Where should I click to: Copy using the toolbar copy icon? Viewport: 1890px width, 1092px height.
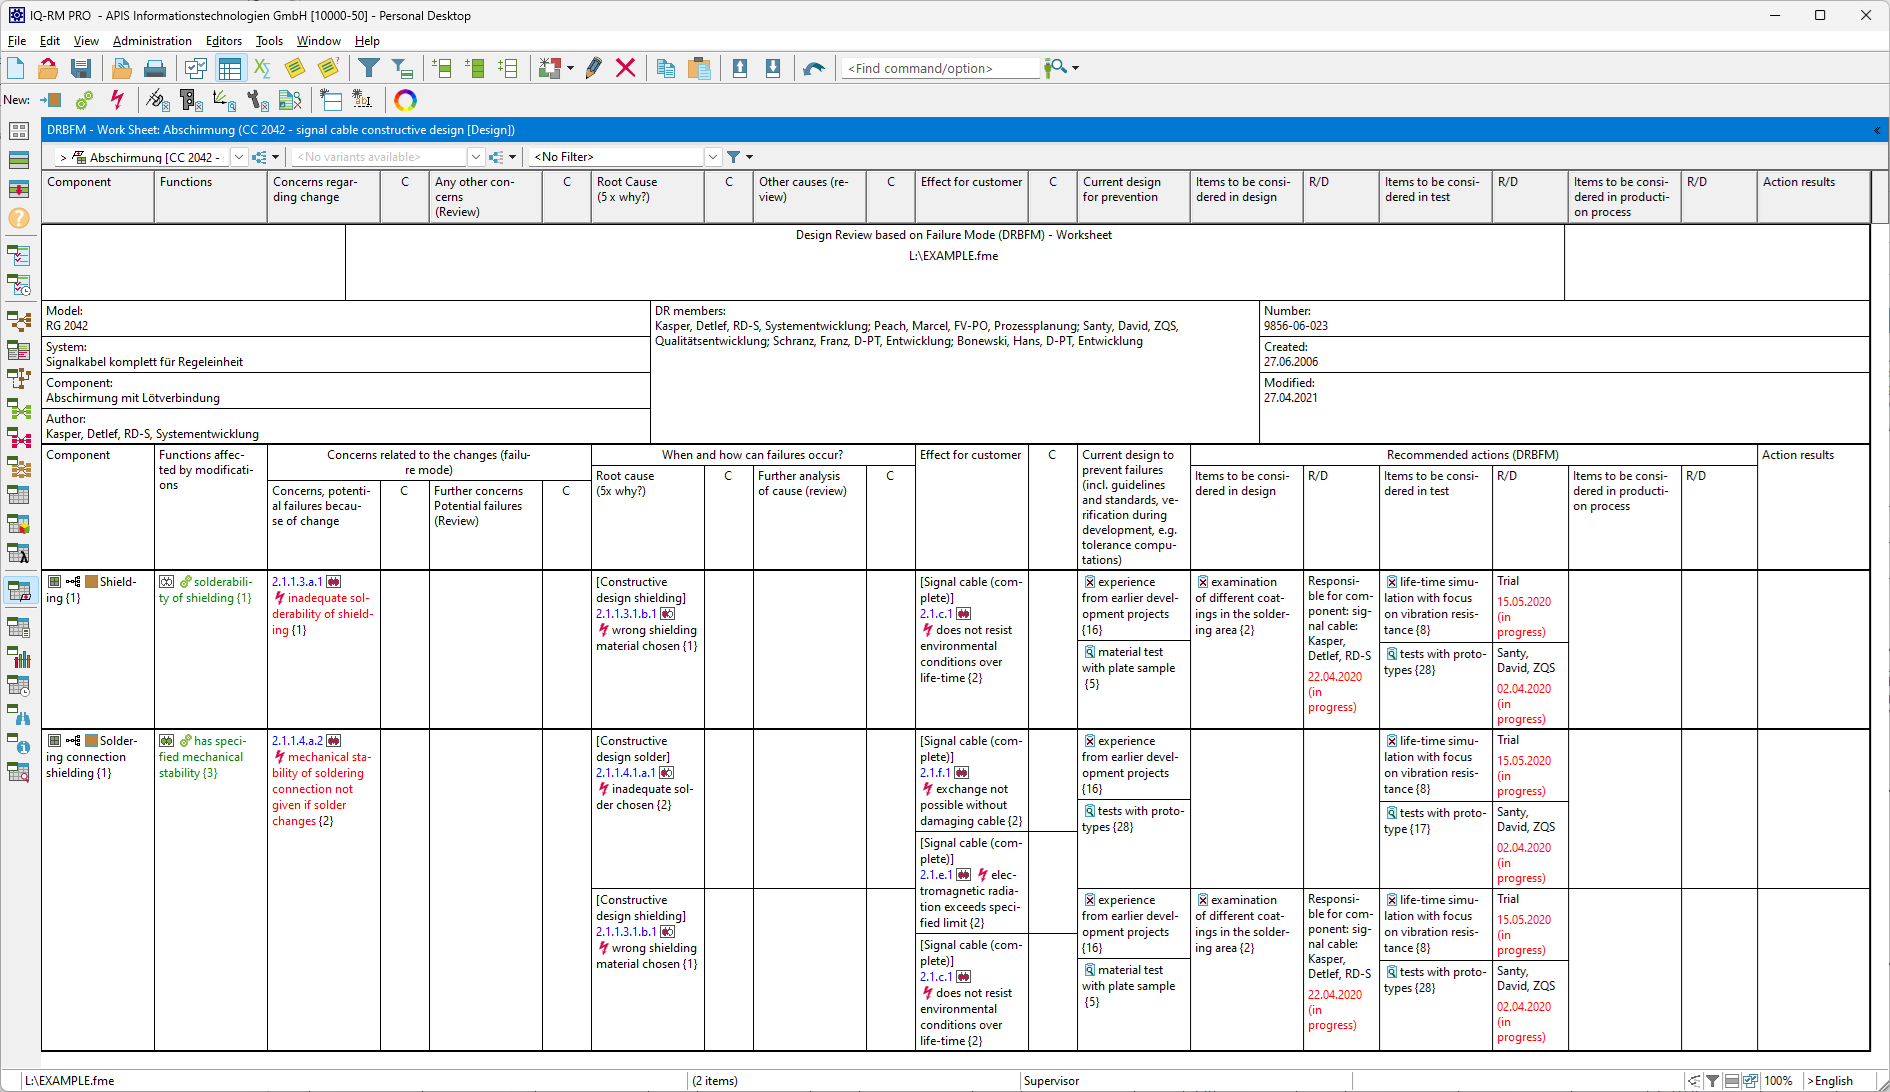coord(666,68)
